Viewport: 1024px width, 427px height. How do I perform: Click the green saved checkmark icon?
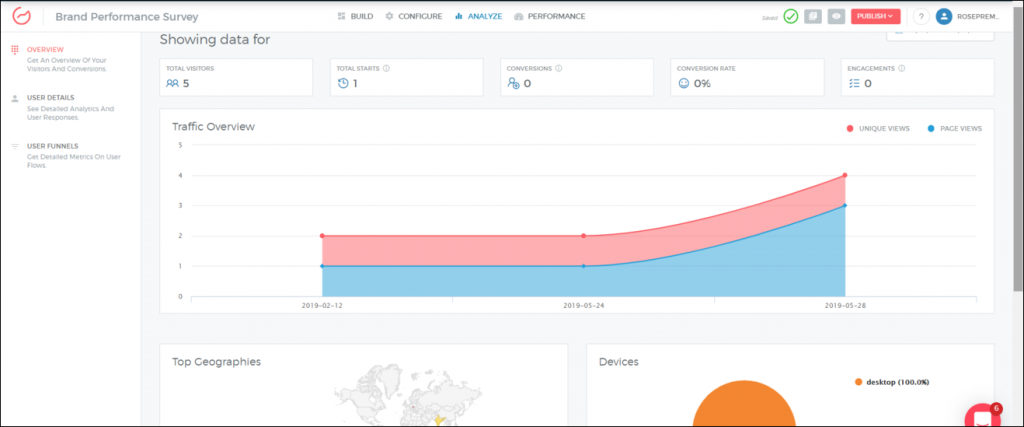790,16
